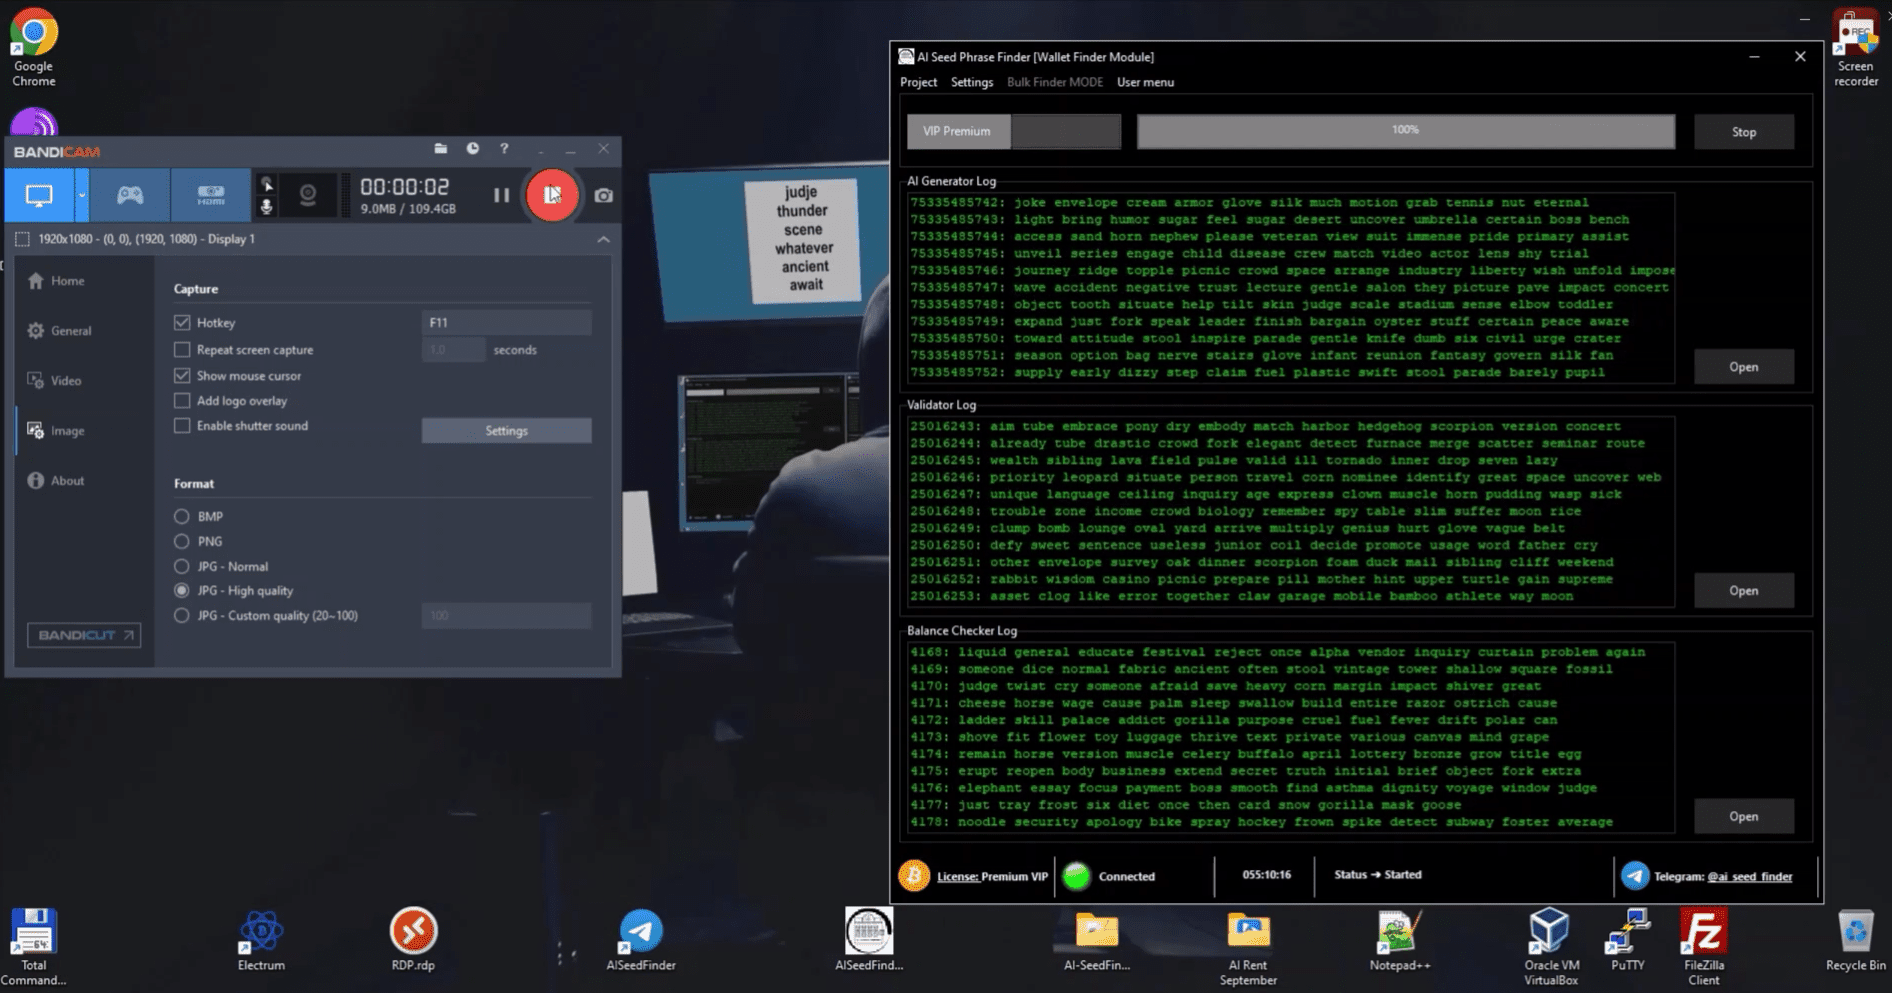
Task: Click the Bitcoin icon in status bar
Action: tap(914, 876)
